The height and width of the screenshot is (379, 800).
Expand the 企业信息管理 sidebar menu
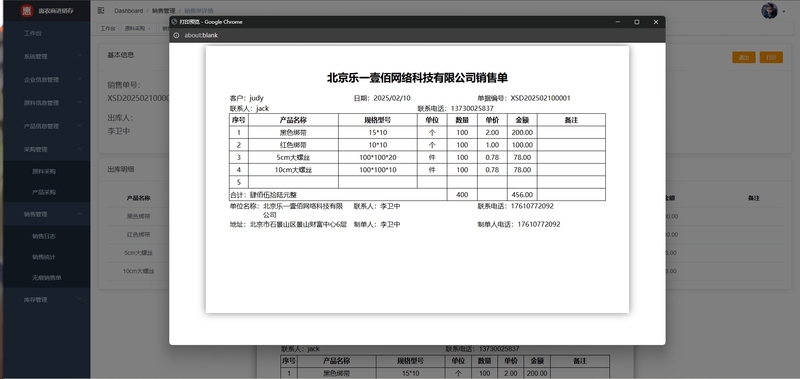coord(47,80)
